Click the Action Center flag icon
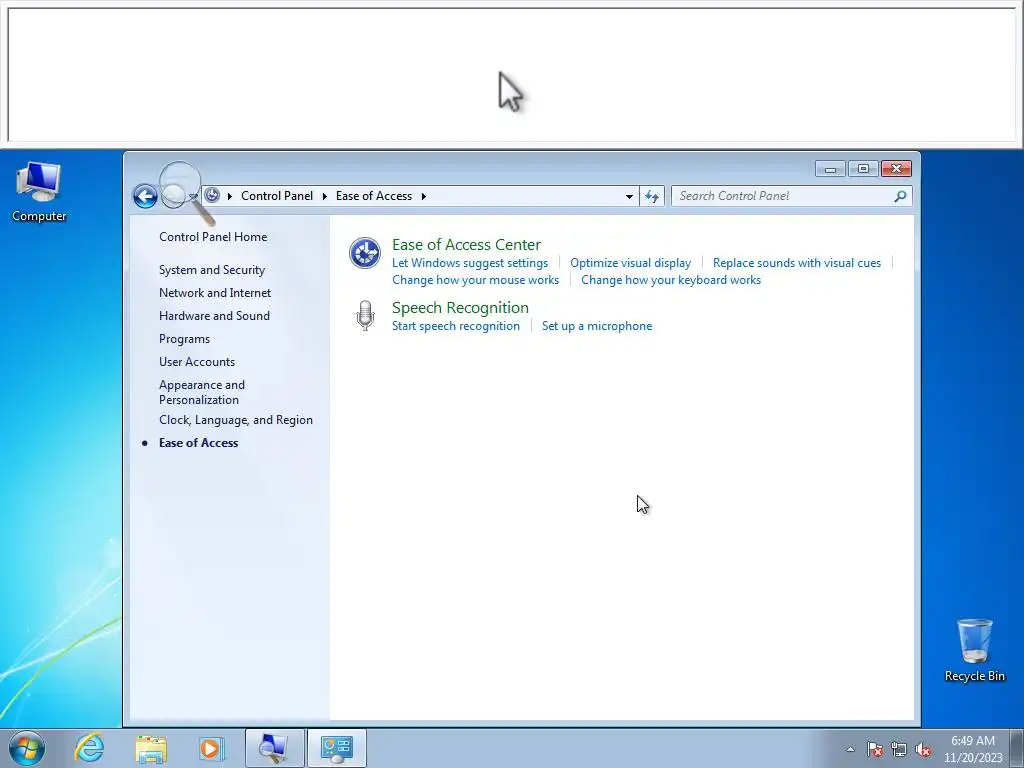 tap(874, 749)
